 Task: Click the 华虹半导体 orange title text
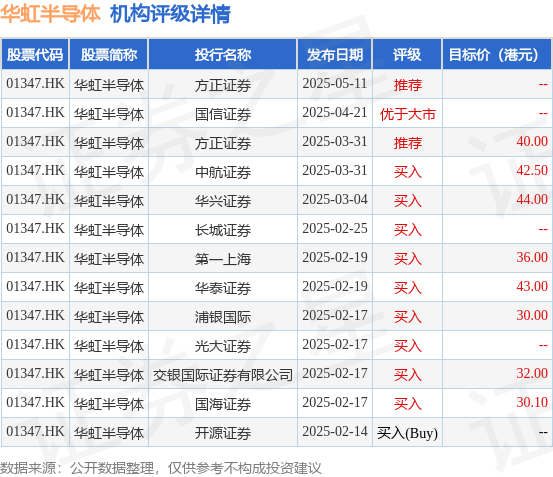click(x=50, y=14)
